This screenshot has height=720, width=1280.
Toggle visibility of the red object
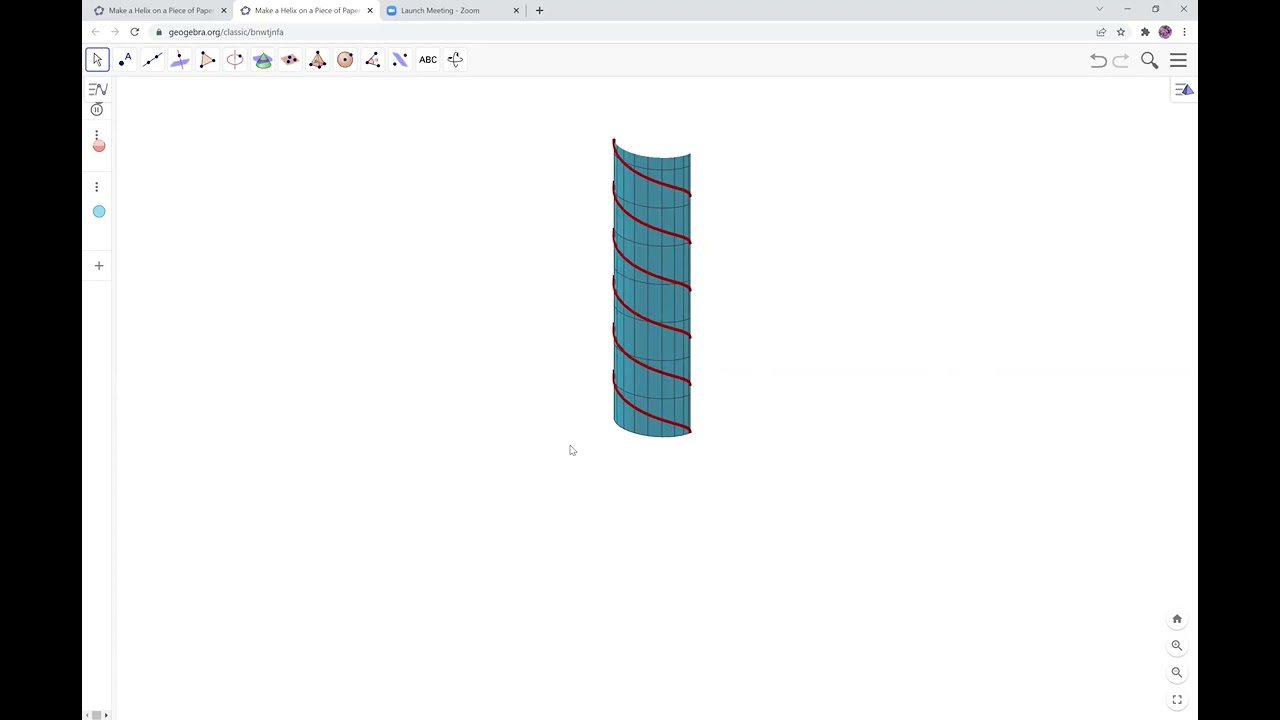[x=99, y=146]
